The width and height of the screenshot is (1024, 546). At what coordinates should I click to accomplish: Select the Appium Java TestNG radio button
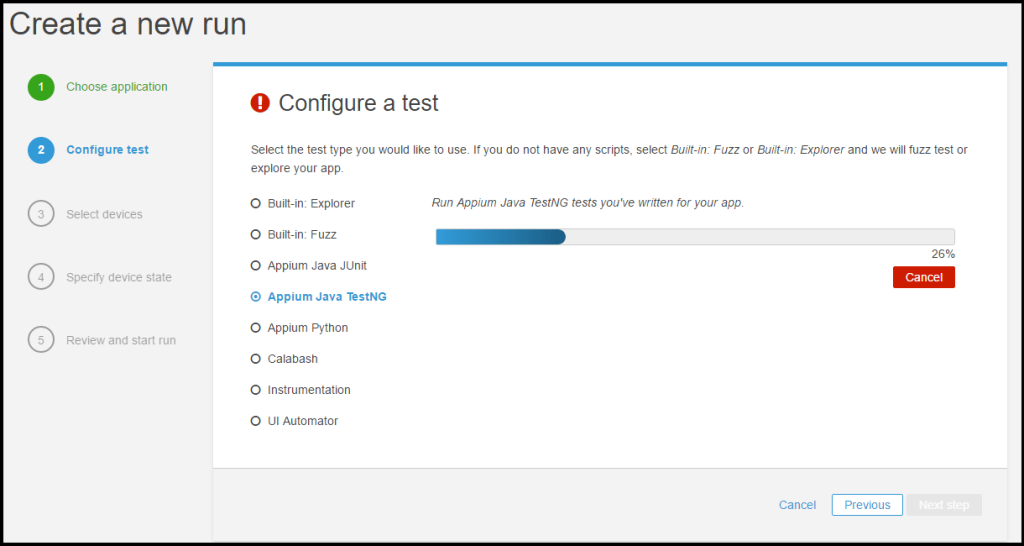[256, 297]
